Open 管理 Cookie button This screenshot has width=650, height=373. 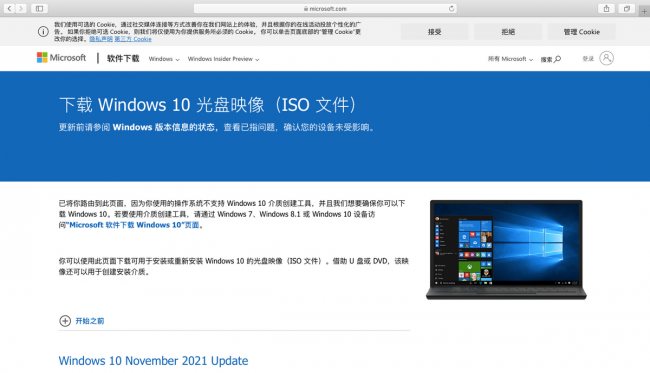pos(582,32)
